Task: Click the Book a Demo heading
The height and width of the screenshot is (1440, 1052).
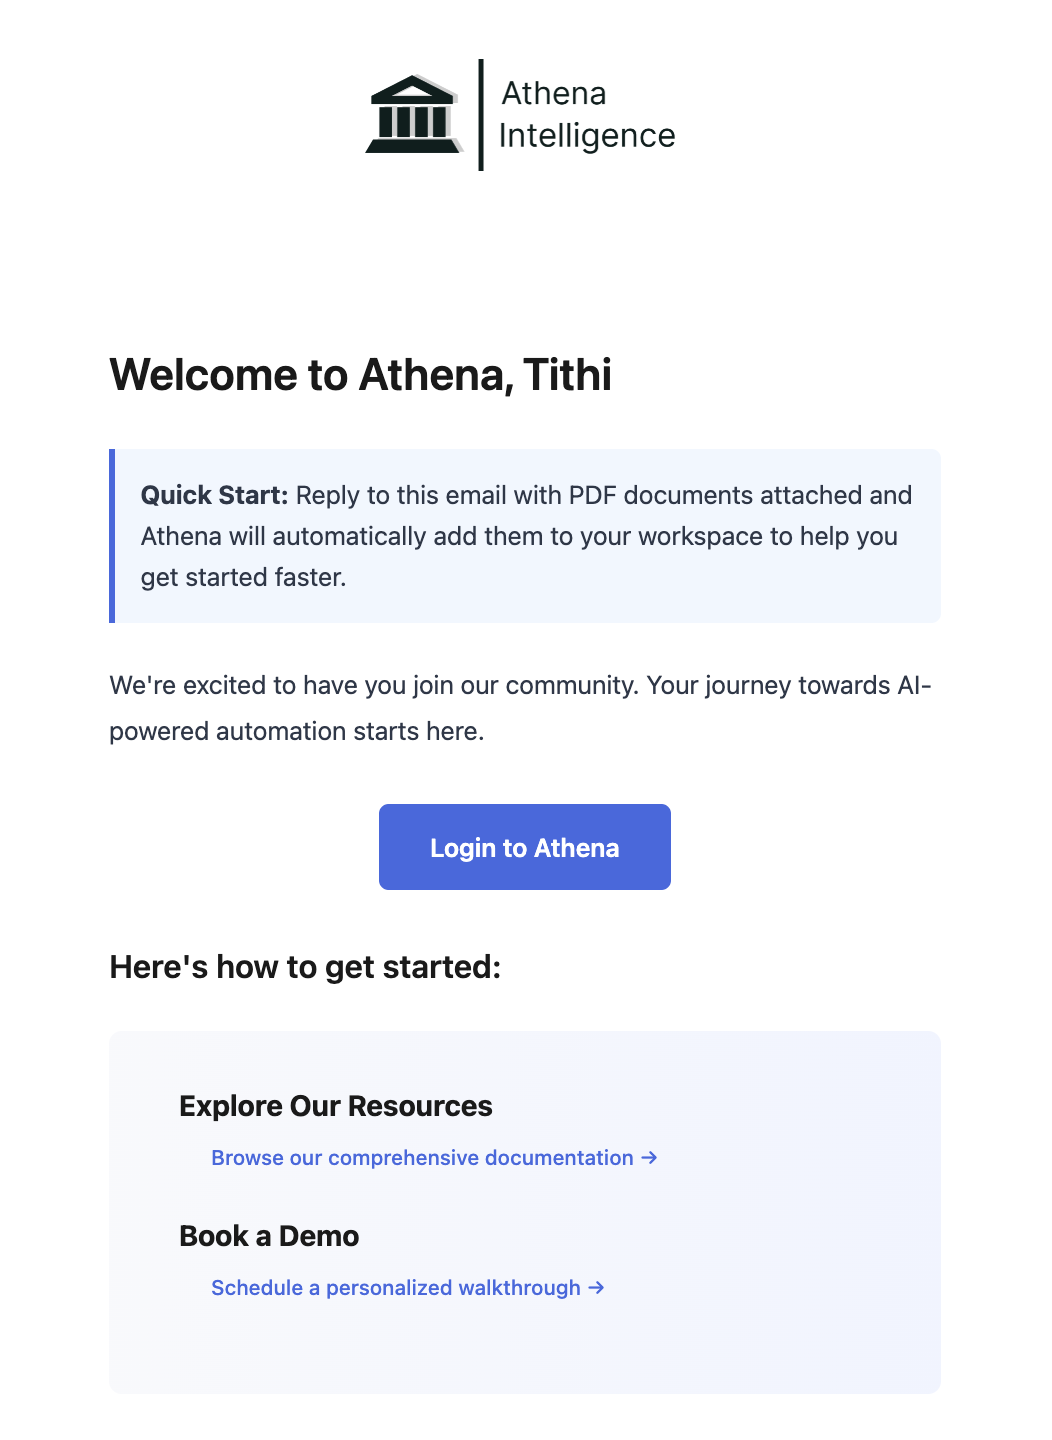Action: point(269,1236)
